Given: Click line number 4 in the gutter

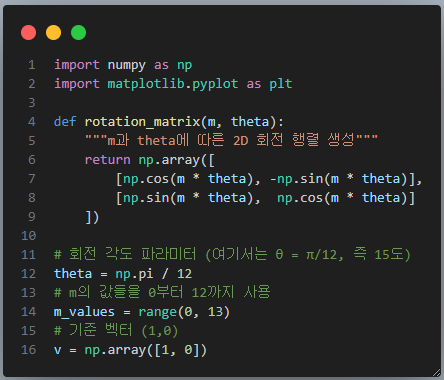Looking at the screenshot, I should coord(32,122).
